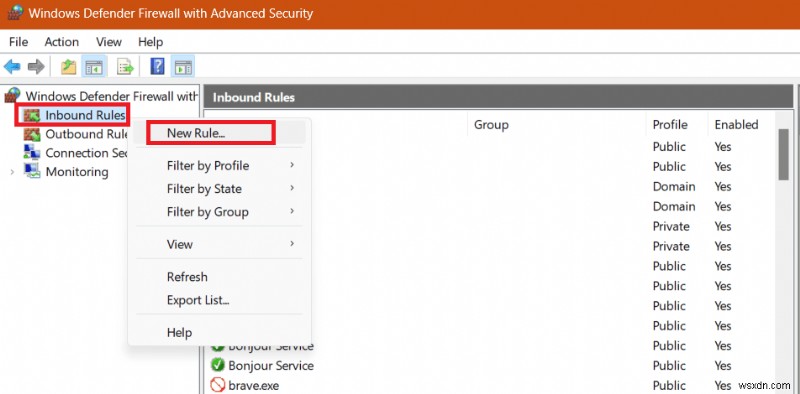Click the green check icon of the lowest Bonjour Service
Viewport: 800px width, 394px height.
(x=218, y=365)
